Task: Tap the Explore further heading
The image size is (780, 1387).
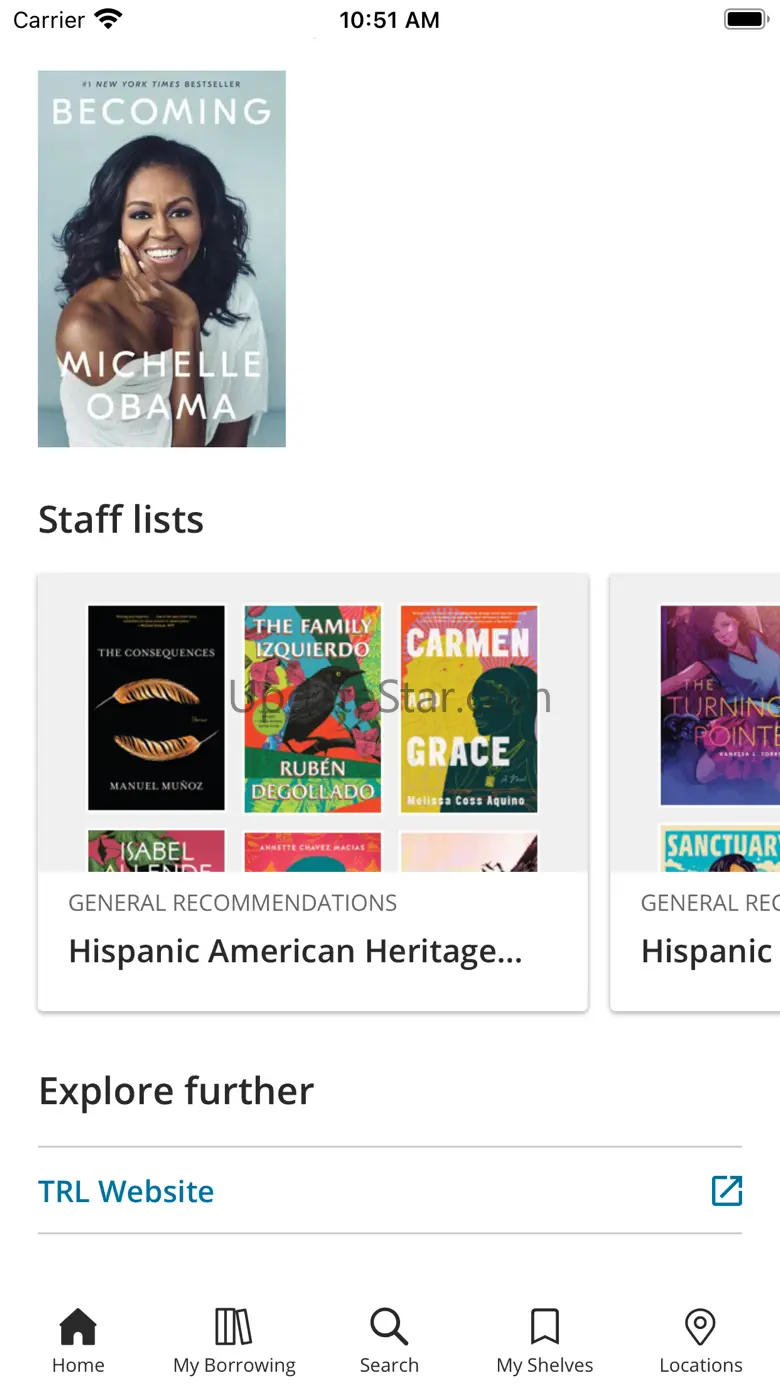Action: click(176, 1091)
